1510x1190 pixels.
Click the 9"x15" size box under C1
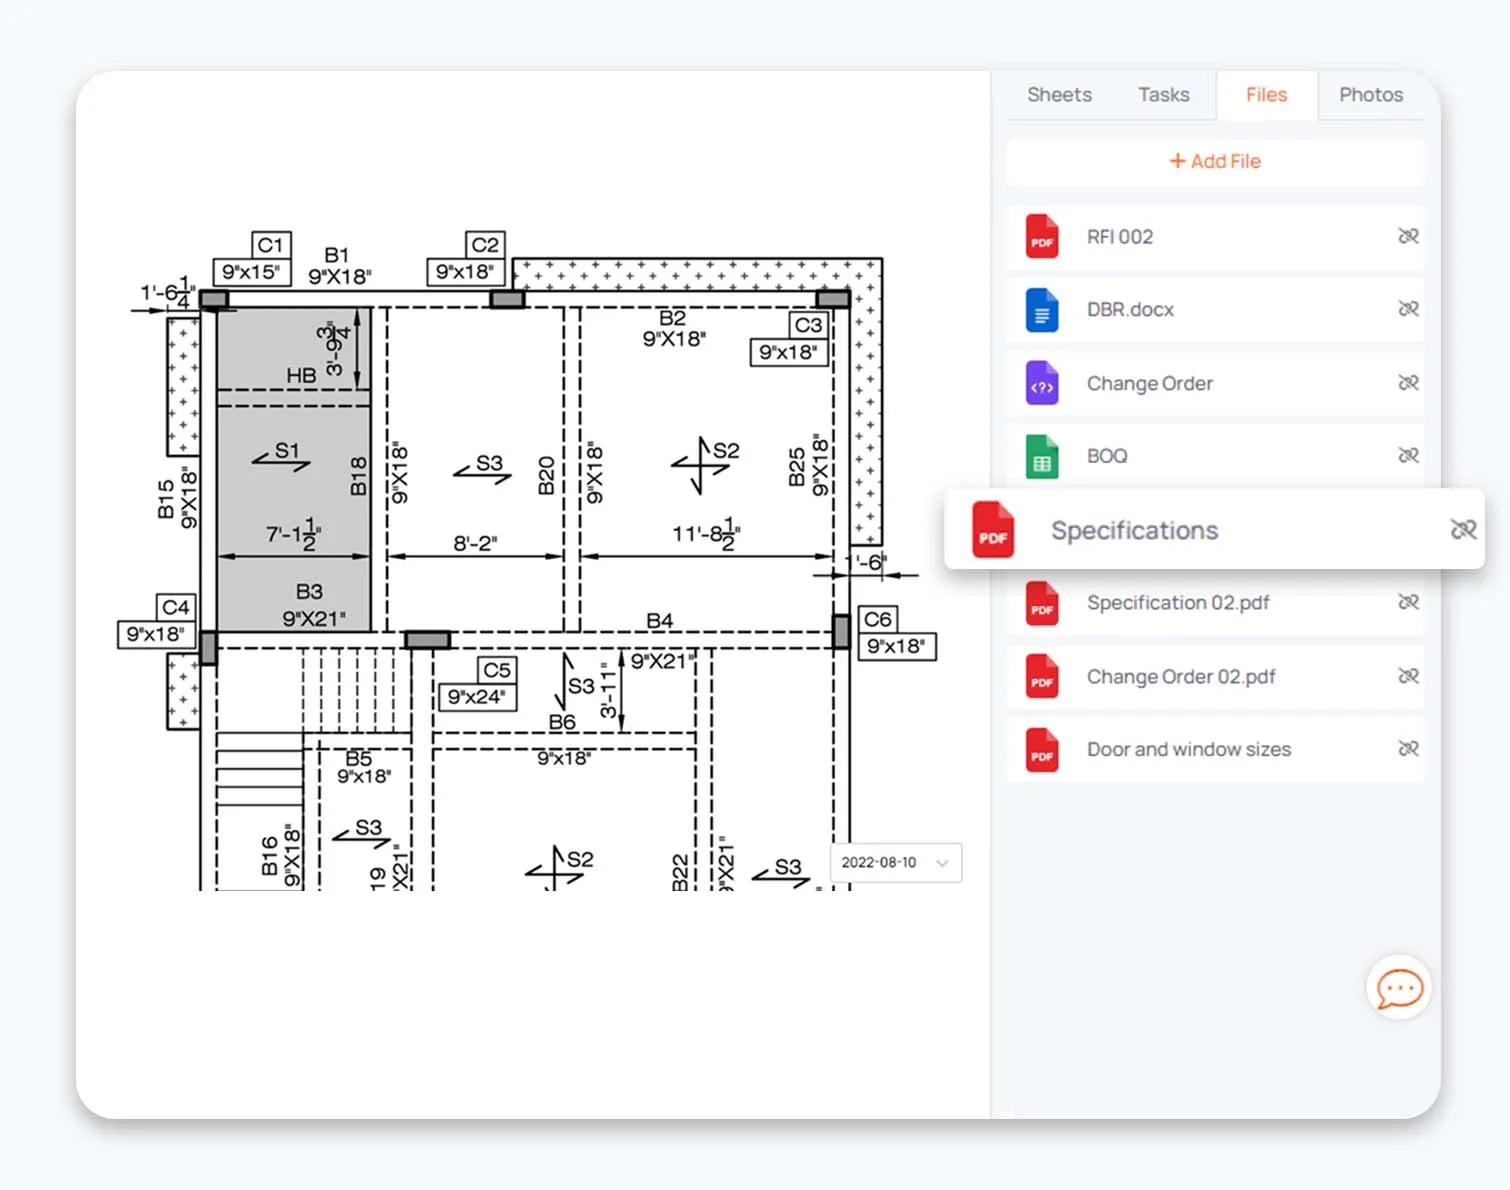click(251, 272)
